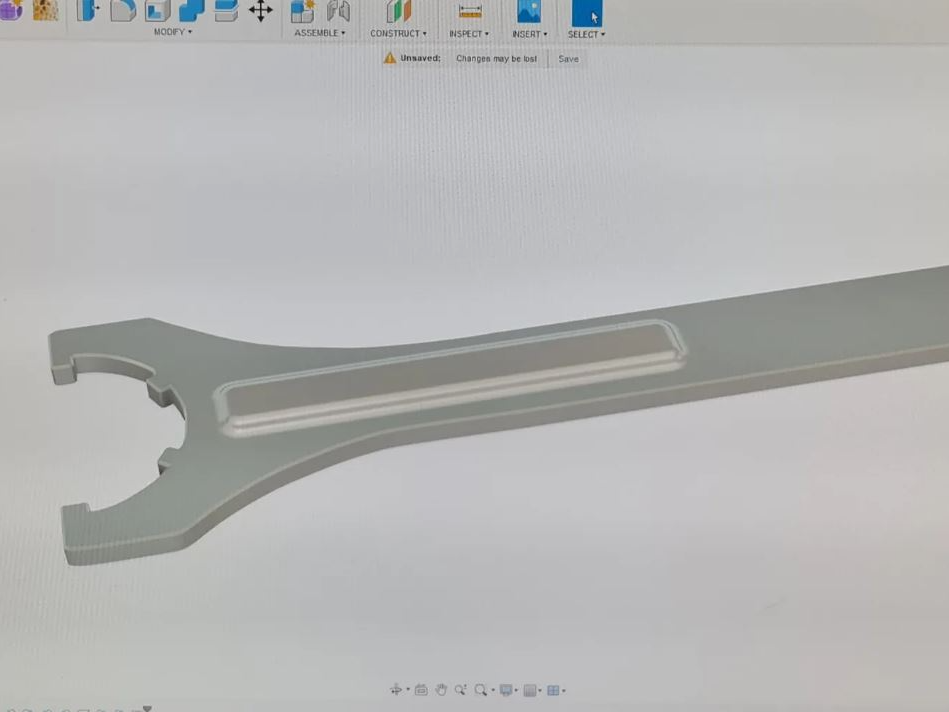Expand the Orbit type dropdown arrow
The height and width of the screenshot is (712, 949).
[408, 690]
